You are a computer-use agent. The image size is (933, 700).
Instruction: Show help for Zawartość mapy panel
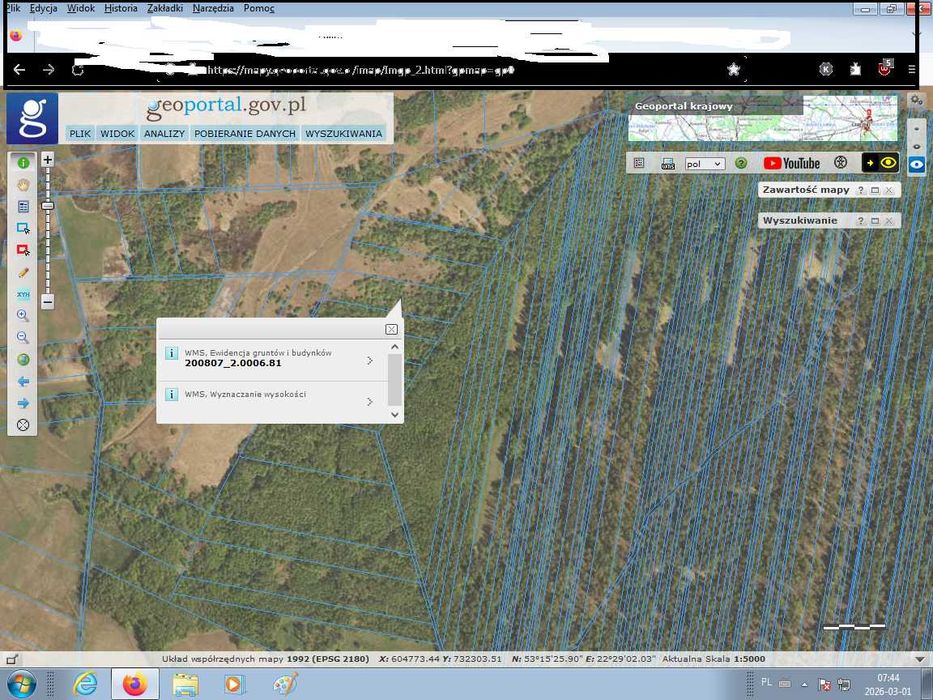coord(860,190)
